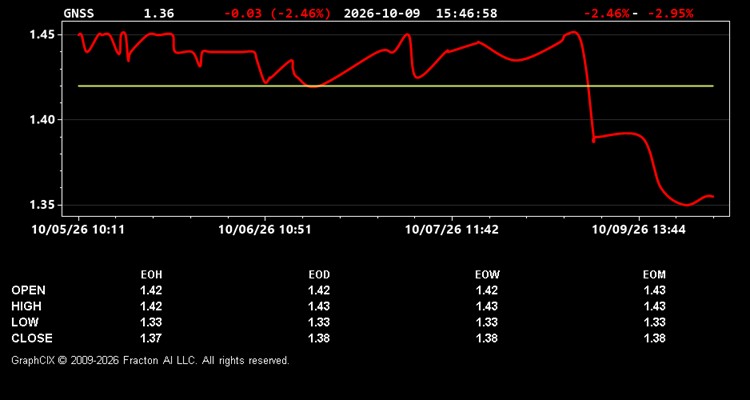Click the EOW column header
750x400 pixels.
click(x=487, y=275)
